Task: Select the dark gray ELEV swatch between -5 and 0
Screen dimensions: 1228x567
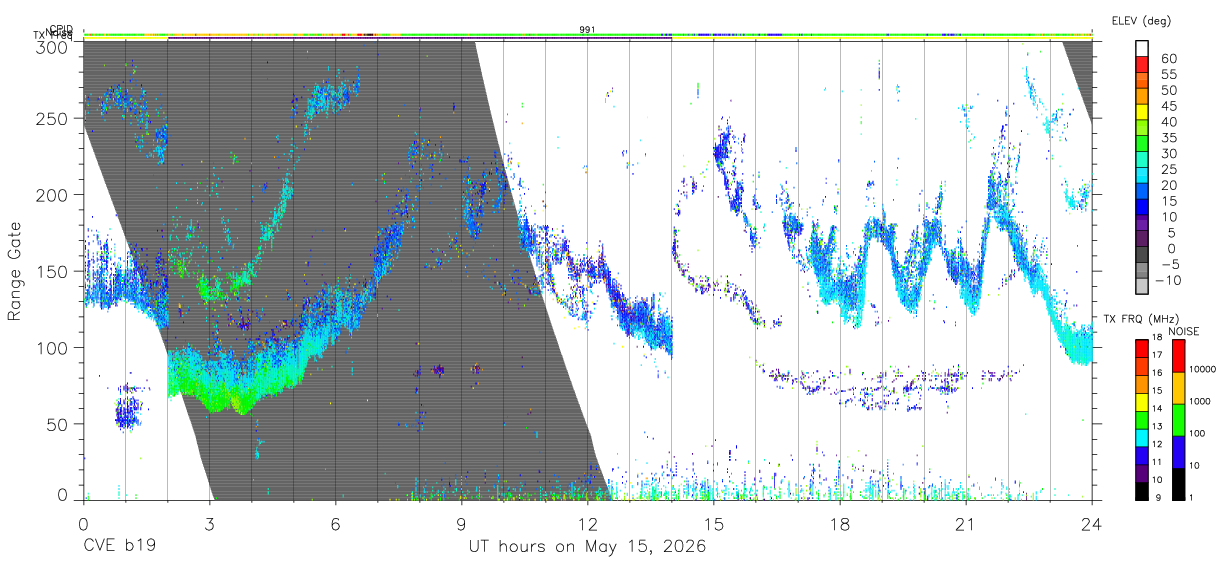Action: pos(1142,256)
